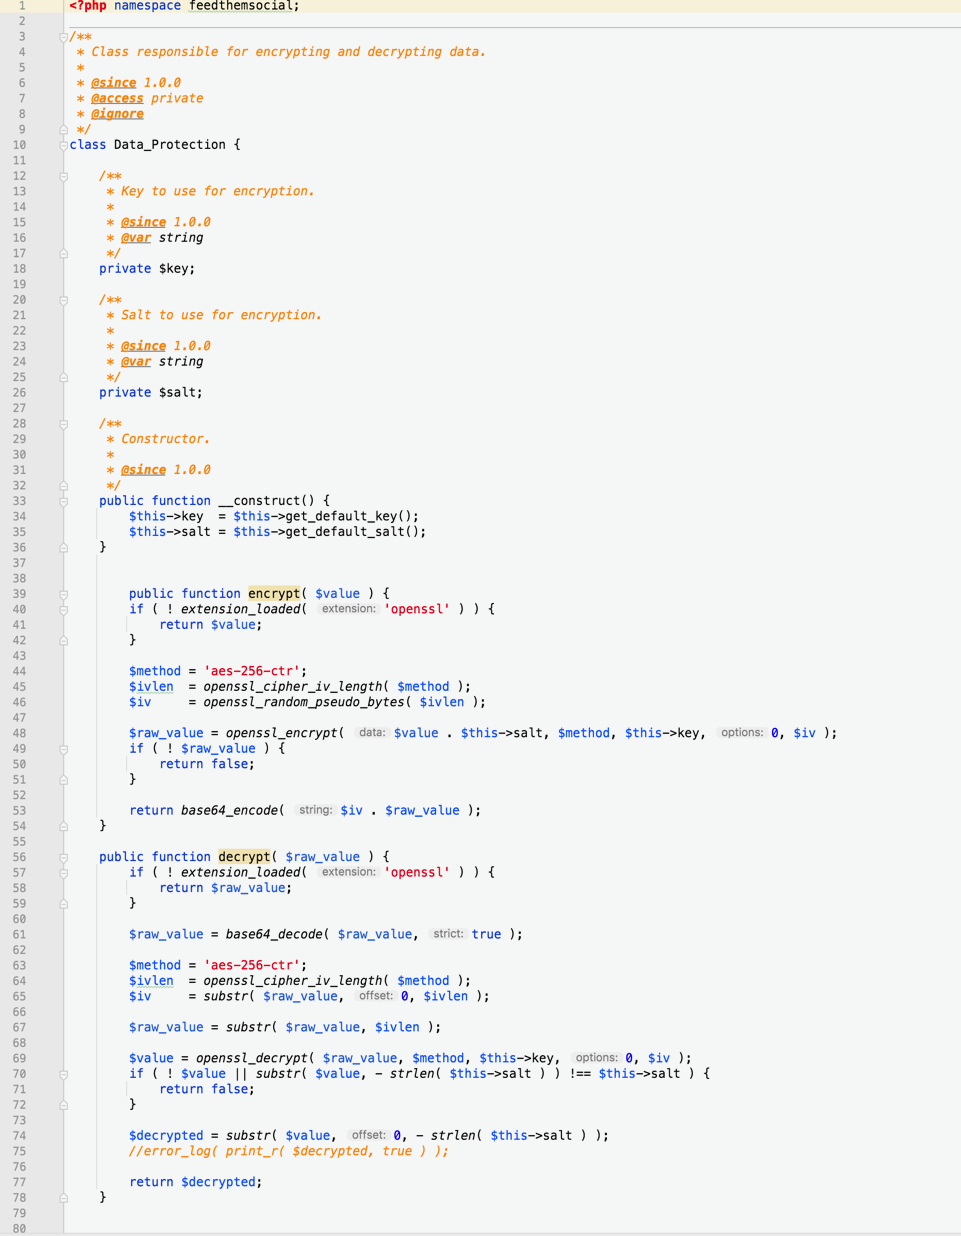961x1236 pixels.
Task: Click line number 80 in the gutter
Action: click(x=19, y=1228)
